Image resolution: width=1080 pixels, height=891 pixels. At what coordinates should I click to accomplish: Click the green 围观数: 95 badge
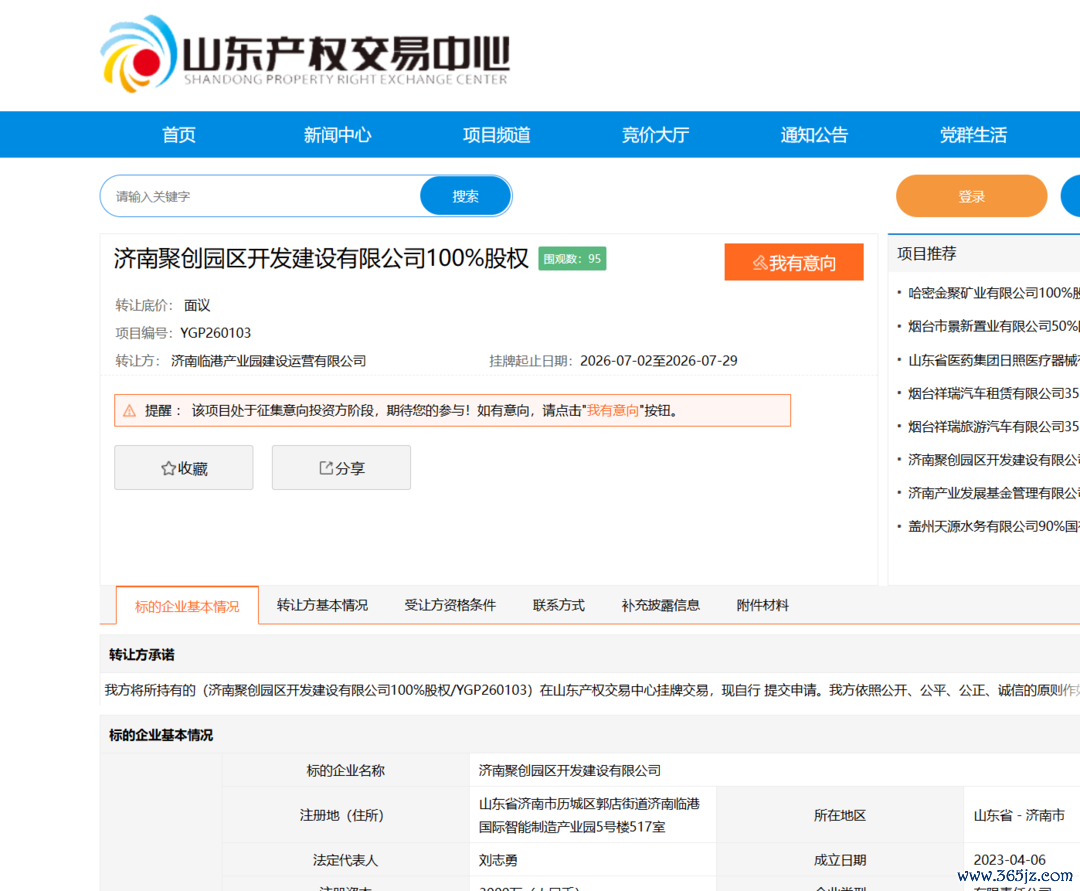click(x=572, y=259)
